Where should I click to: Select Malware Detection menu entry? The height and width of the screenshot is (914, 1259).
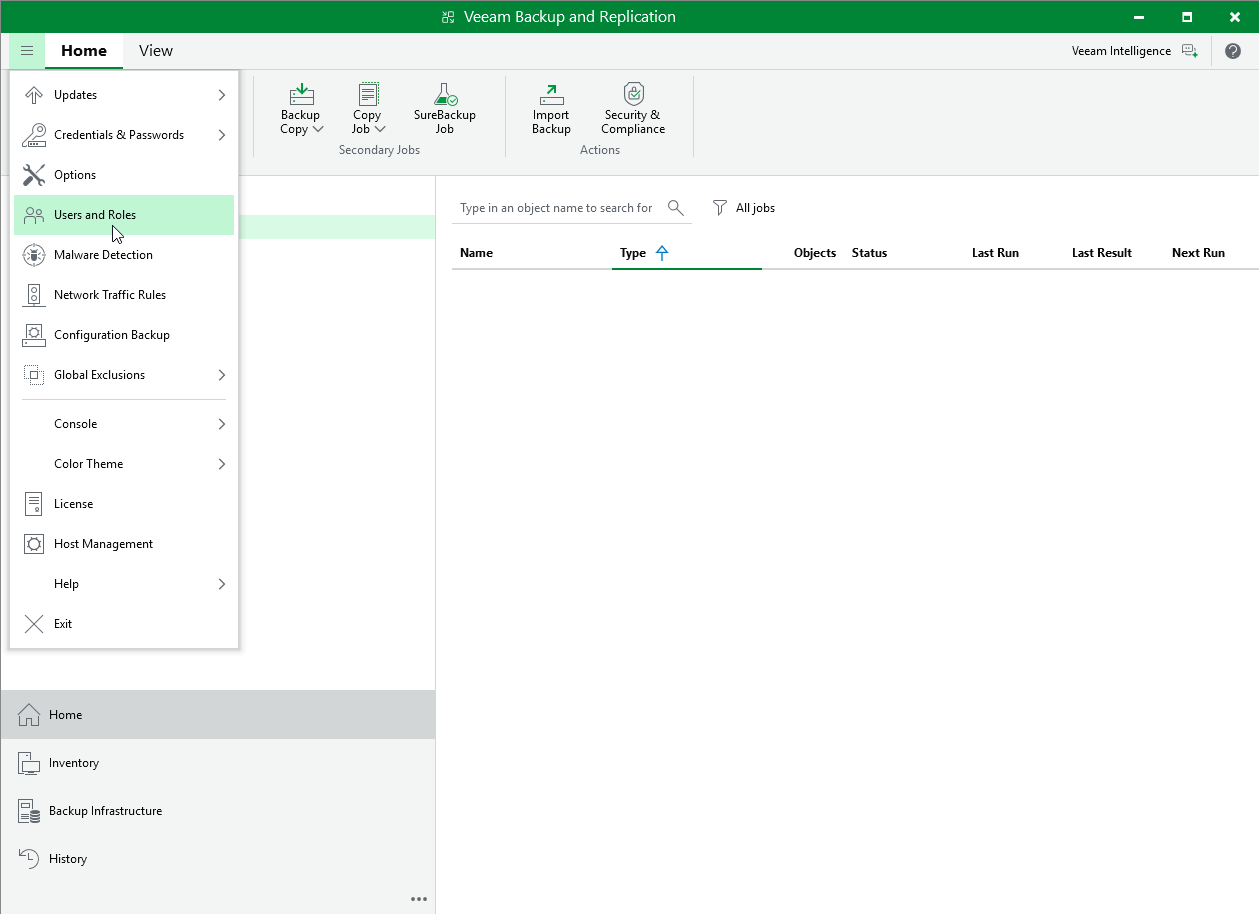[124, 255]
